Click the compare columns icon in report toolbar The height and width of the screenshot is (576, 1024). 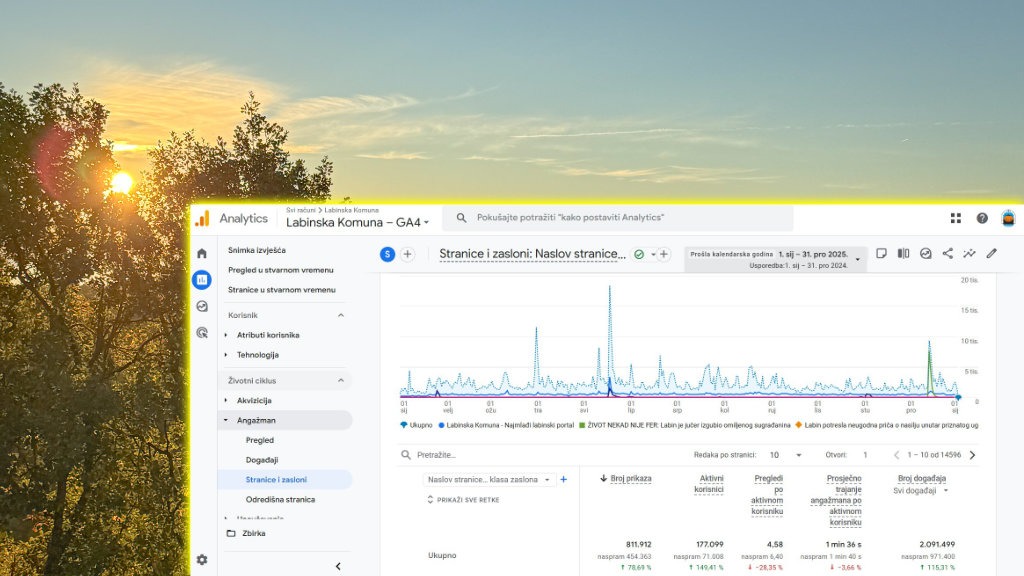click(x=903, y=254)
